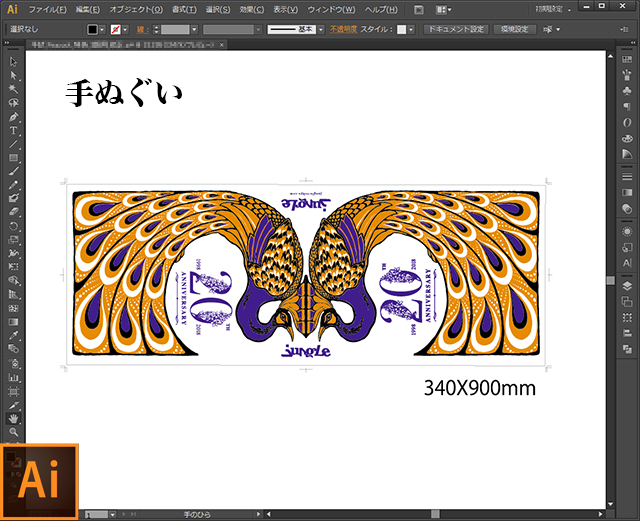Choose the Rectangle tool
The image size is (640, 521).
point(13,158)
